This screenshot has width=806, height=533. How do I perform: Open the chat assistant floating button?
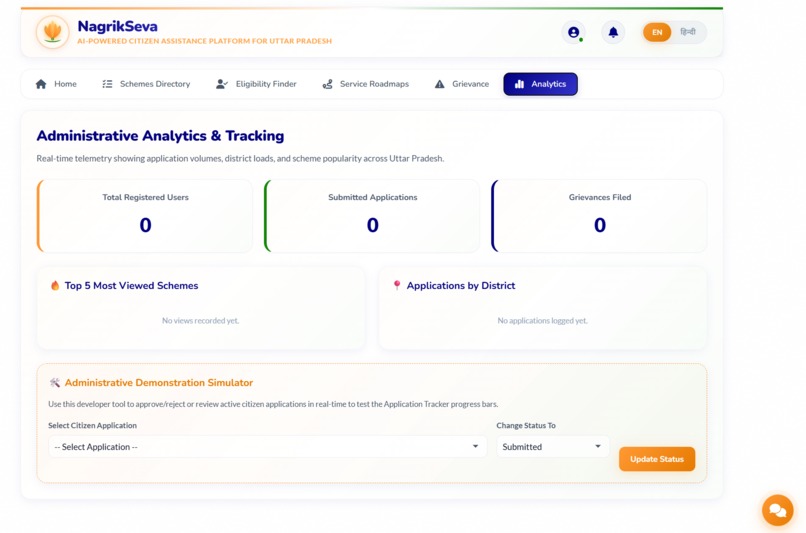coord(777,510)
